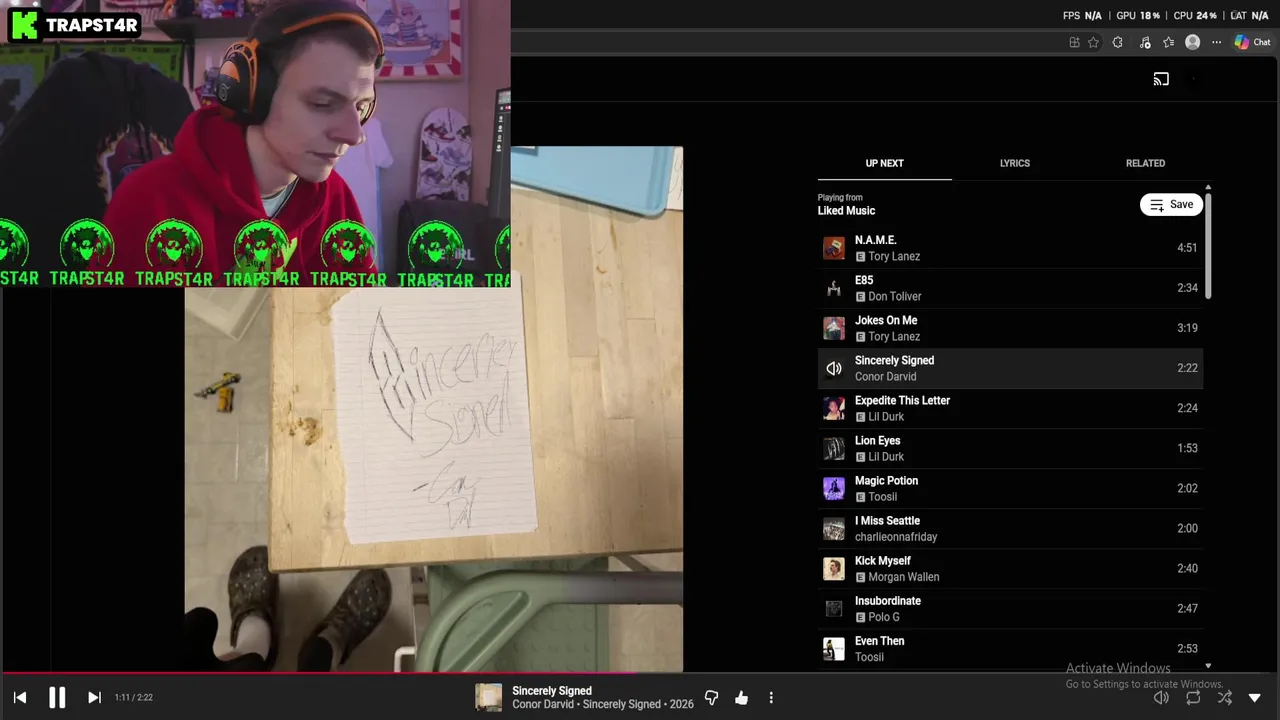Viewport: 1280px width, 720px height.
Task: Switch to the Lyrics tab
Action: (x=1014, y=163)
